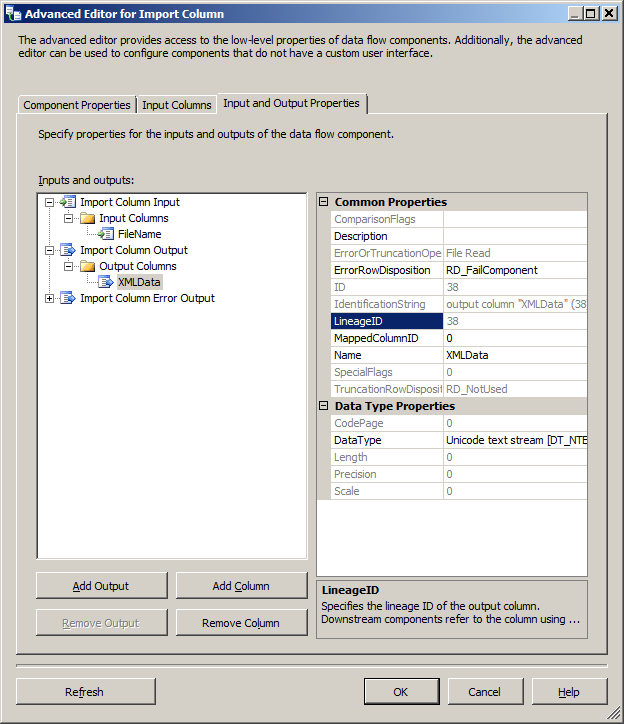Grab the window resize grip corner
Screen dimensions: 624x724
tap(613, 713)
